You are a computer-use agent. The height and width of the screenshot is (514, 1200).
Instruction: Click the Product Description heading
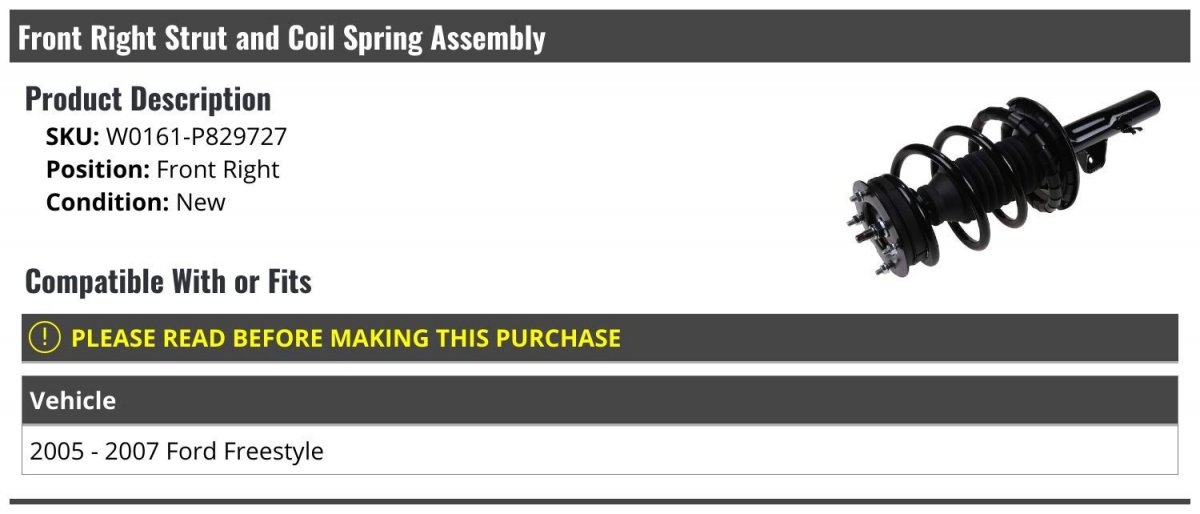click(x=148, y=99)
